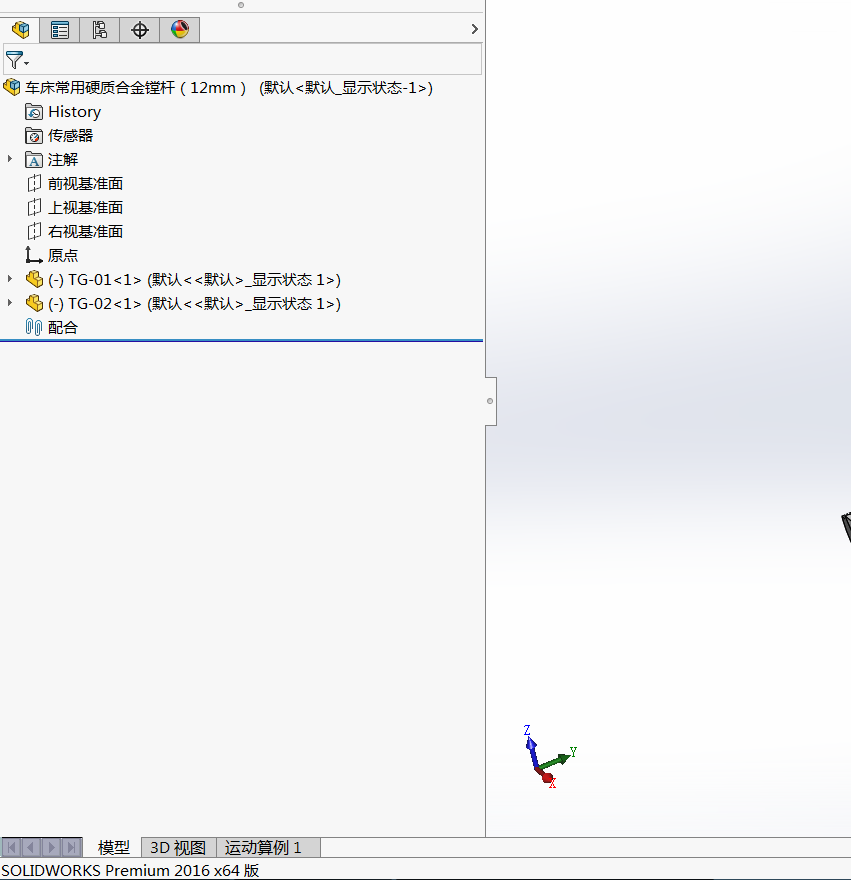Expand the TG-02<1> component node
Viewport: 851px width, 880px height.
coord(10,303)
